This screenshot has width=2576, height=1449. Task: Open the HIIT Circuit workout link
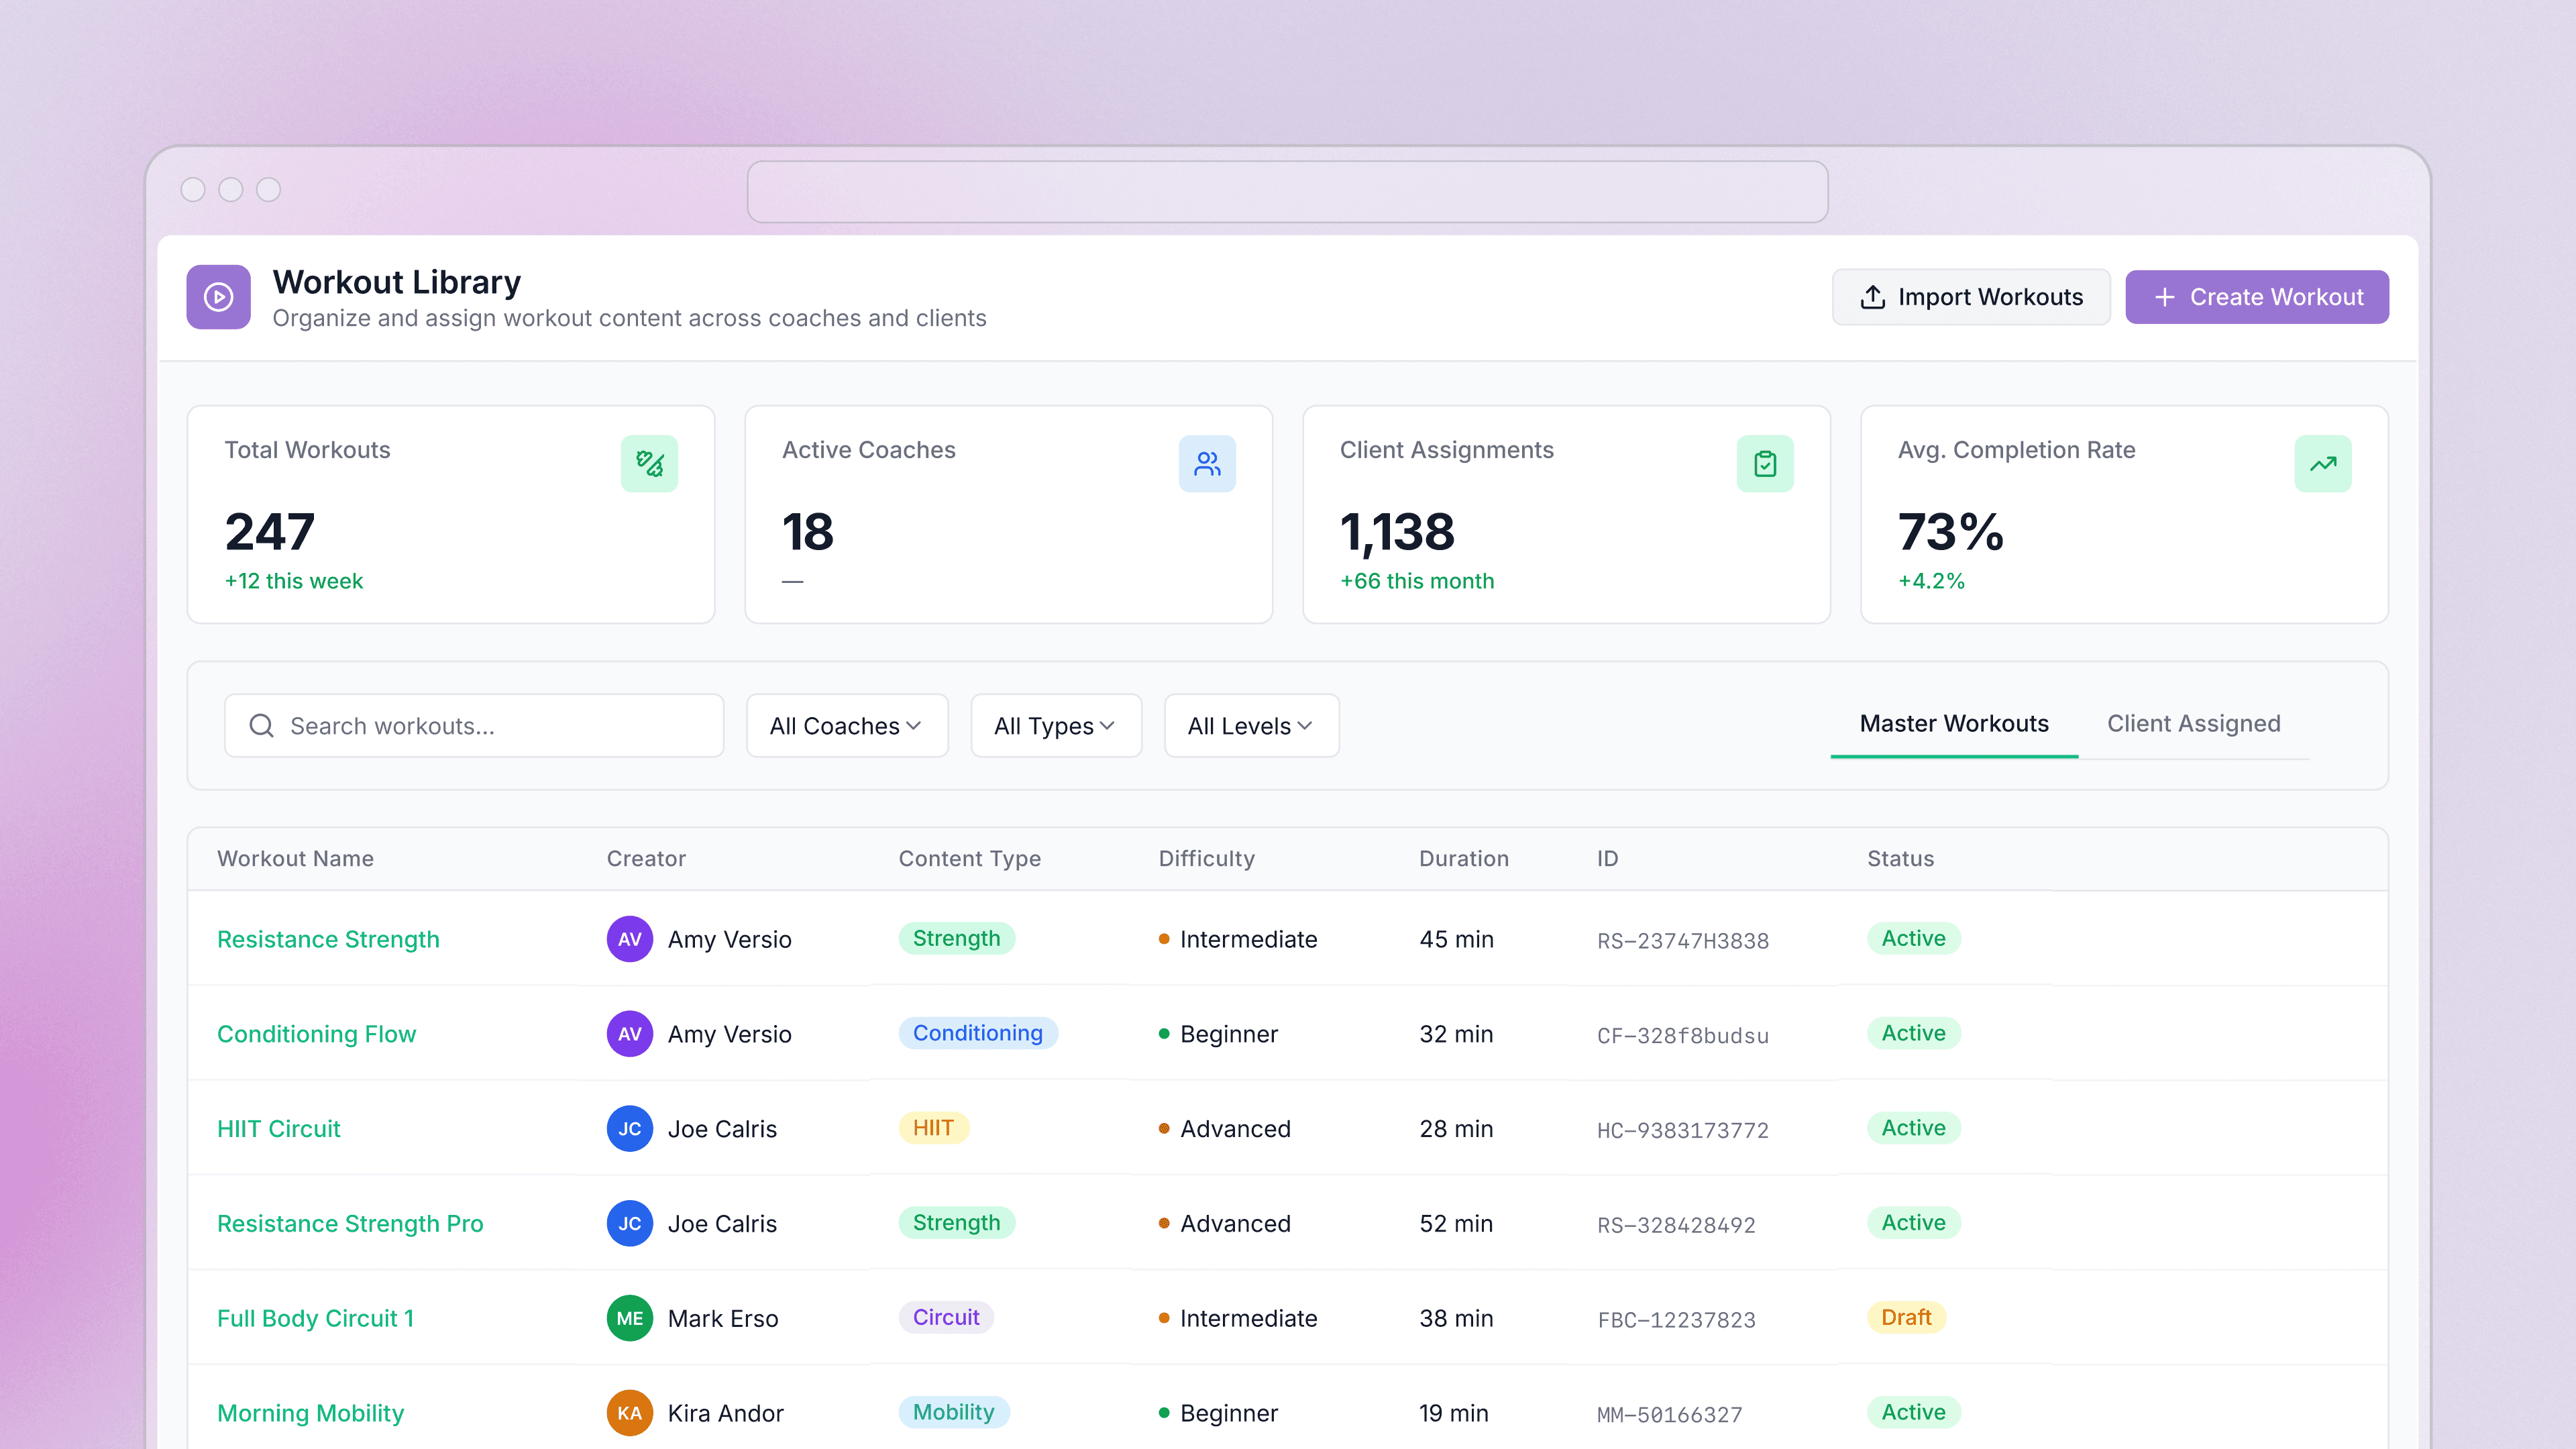coord(279,1129)
